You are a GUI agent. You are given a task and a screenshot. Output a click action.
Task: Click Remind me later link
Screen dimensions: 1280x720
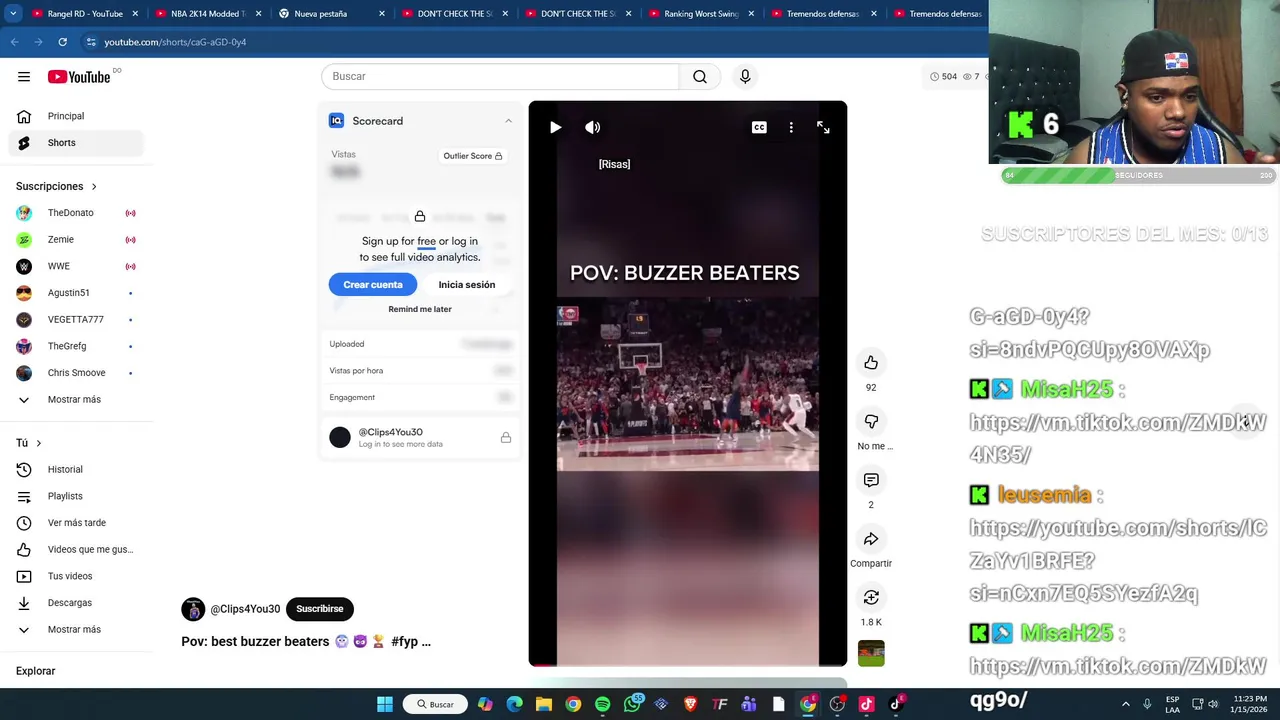(420, 310)
